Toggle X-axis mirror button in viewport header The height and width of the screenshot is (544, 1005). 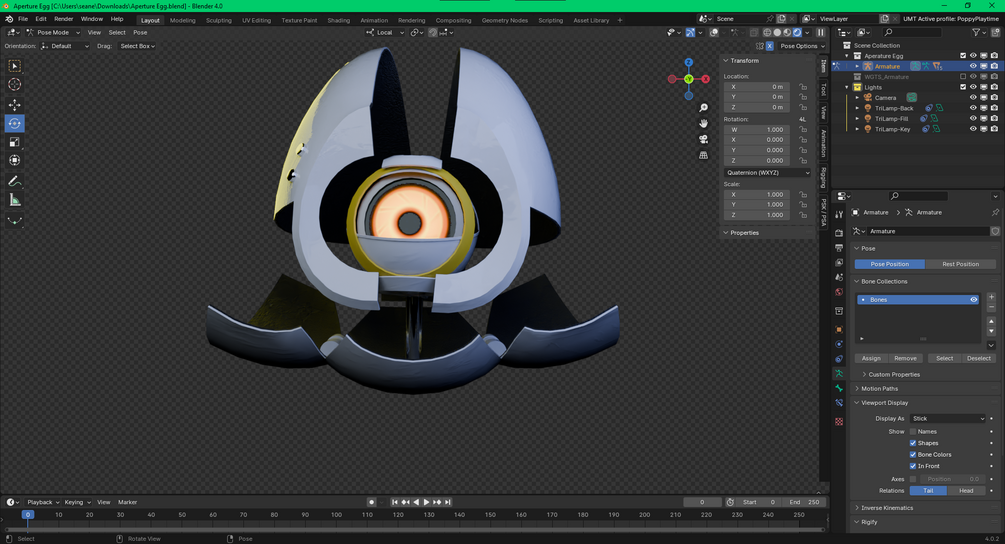tap(769, 46)
